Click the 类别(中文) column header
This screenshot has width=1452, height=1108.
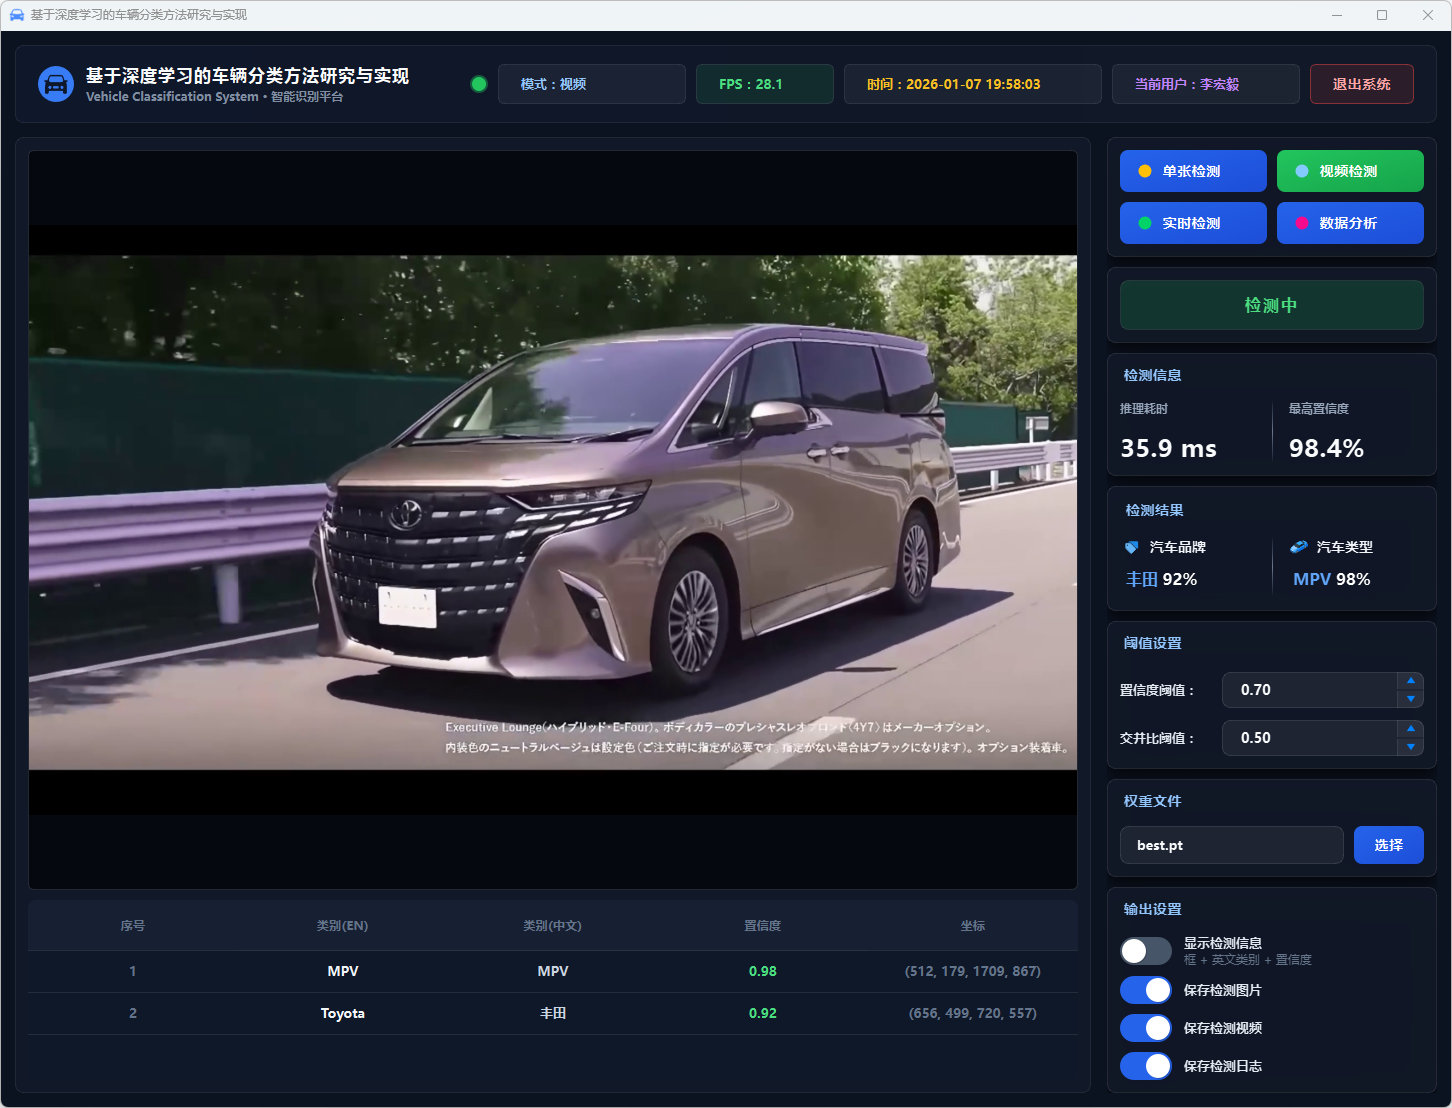553,926
